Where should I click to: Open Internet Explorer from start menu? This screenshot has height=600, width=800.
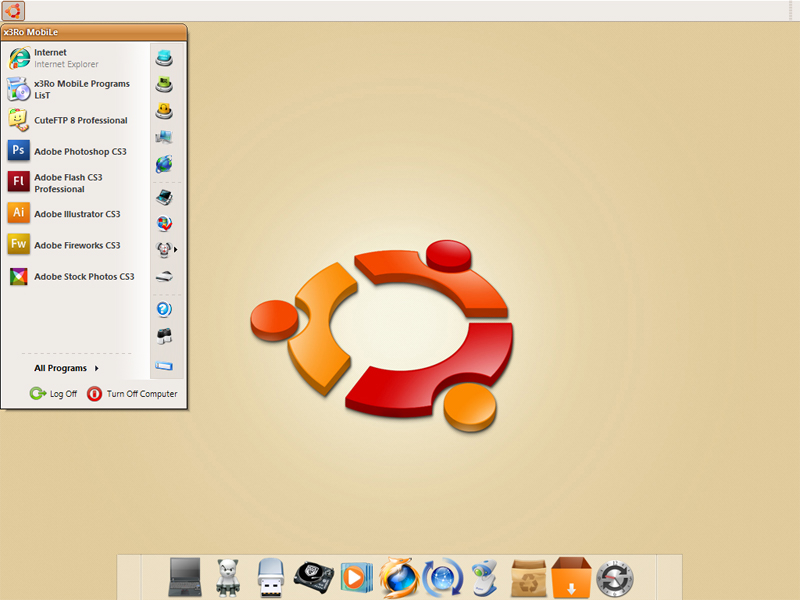point(77,58)
